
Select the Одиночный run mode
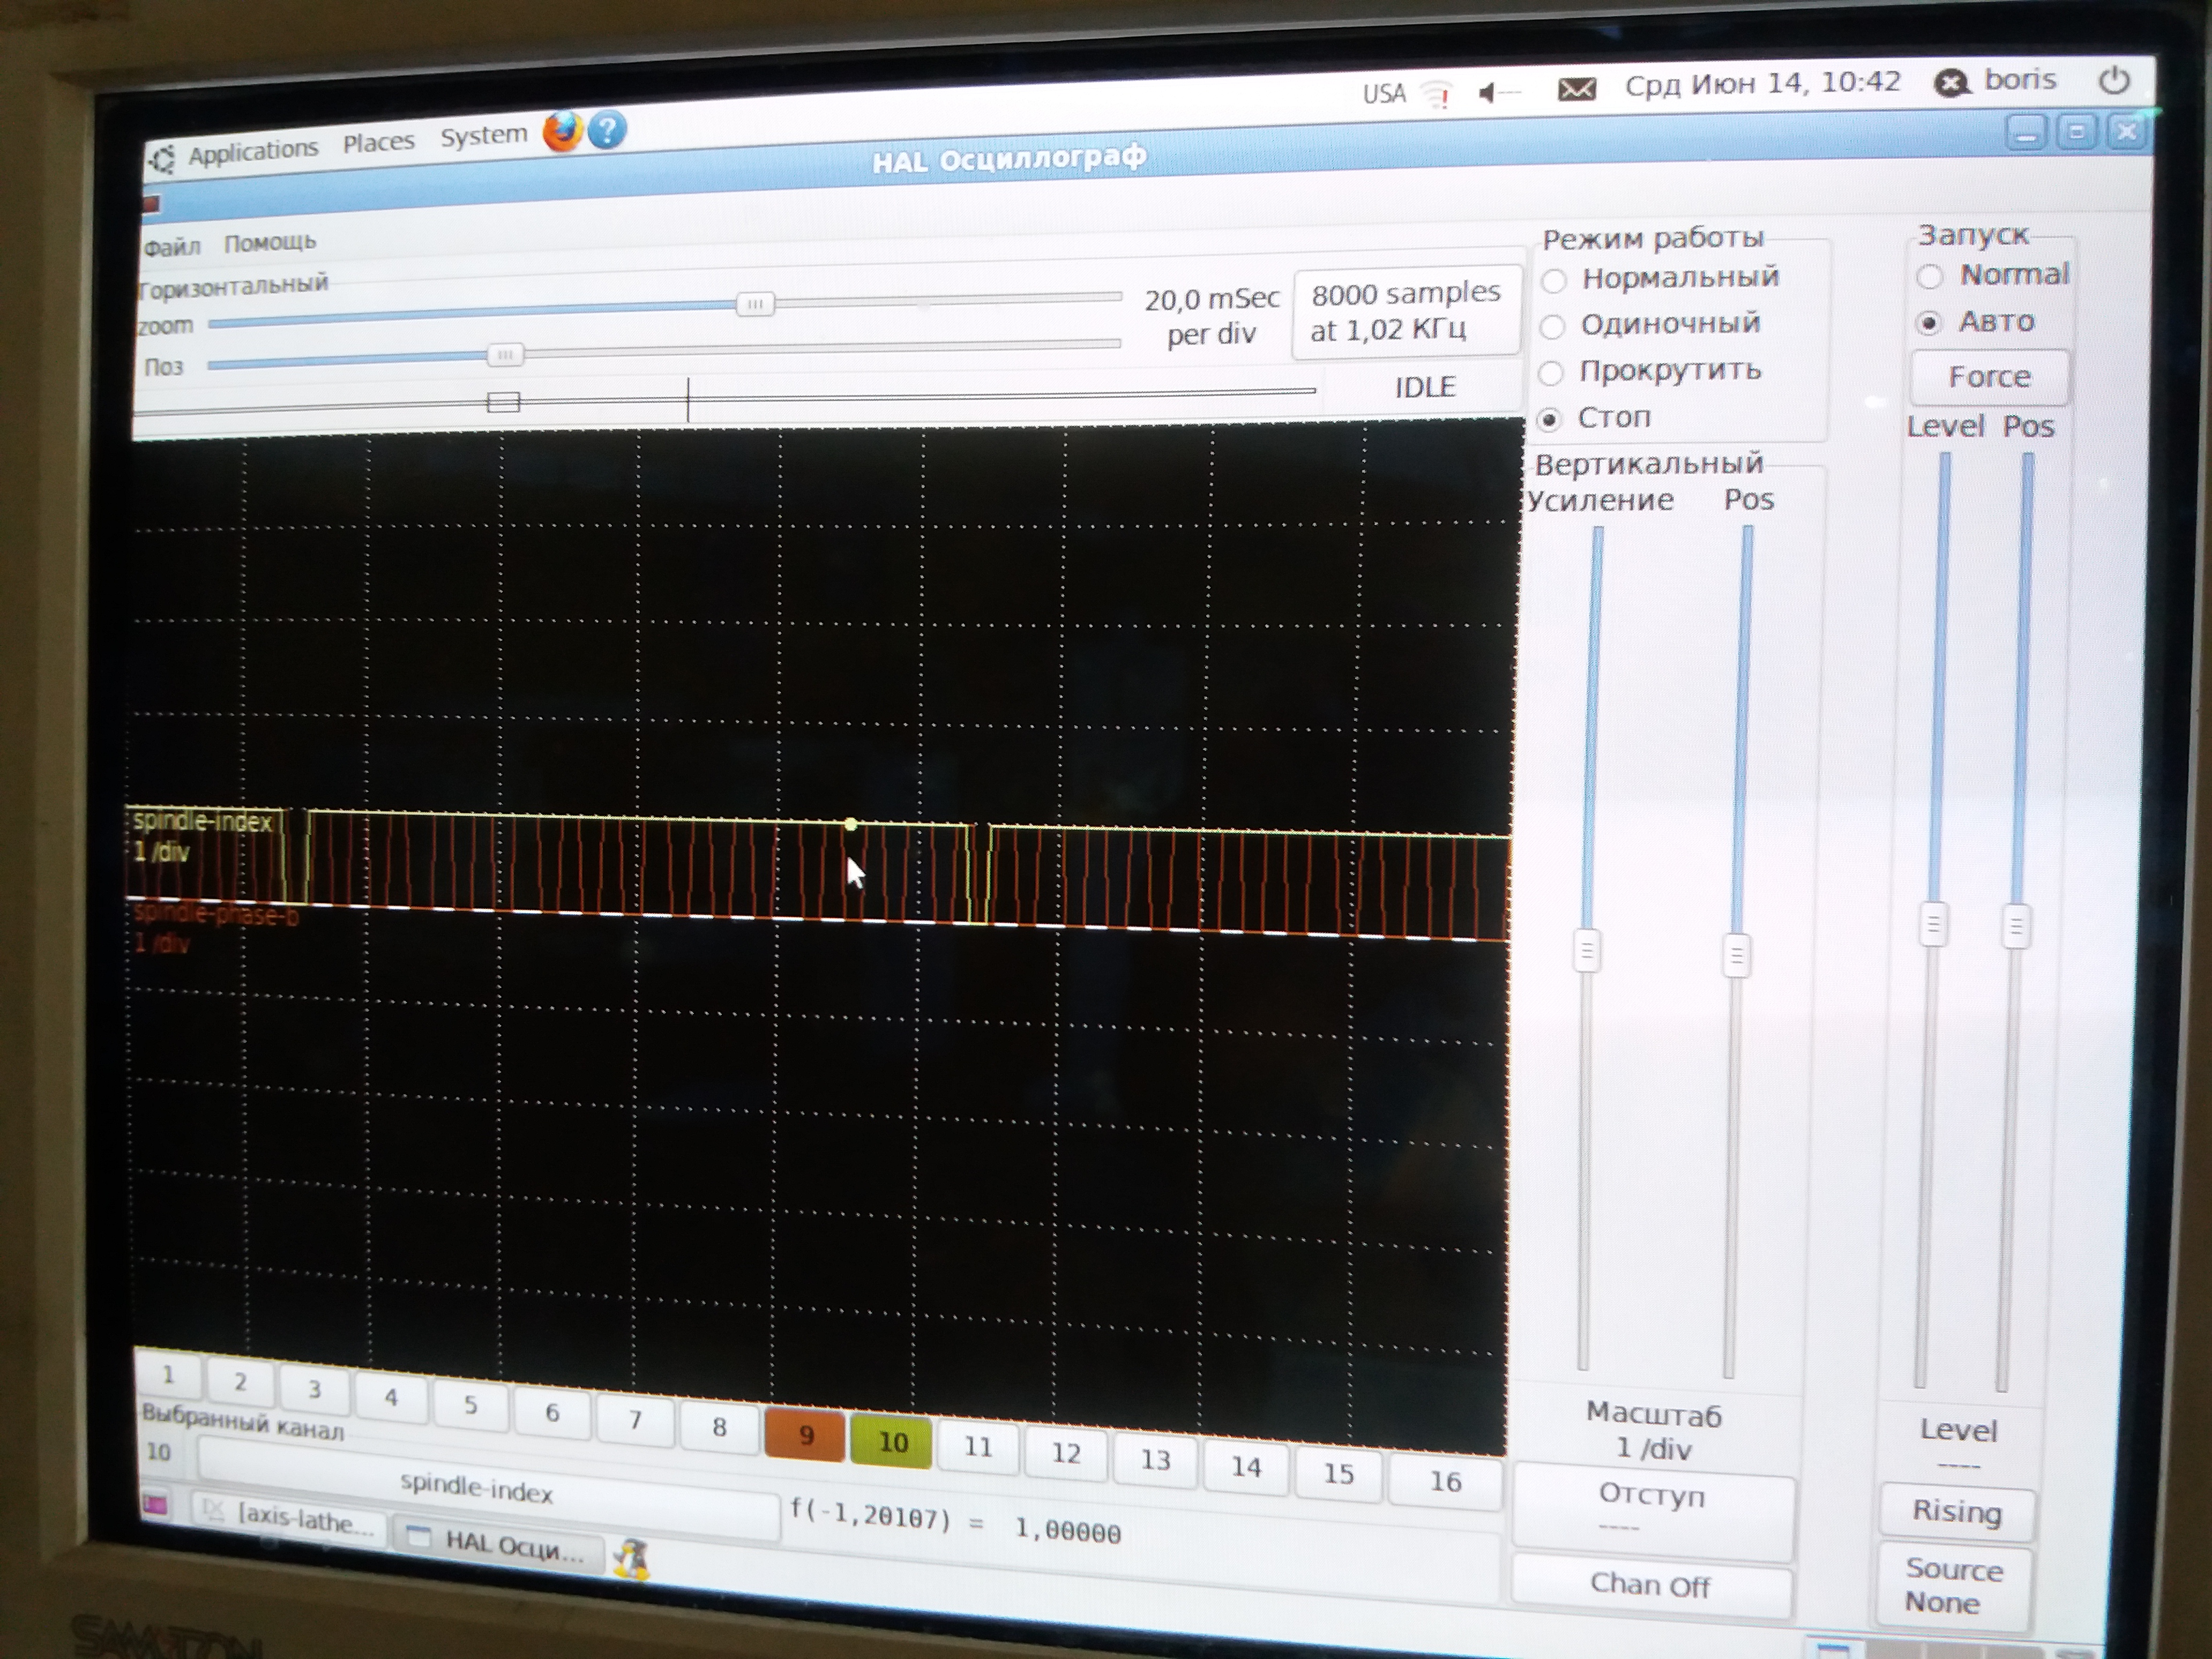pos(1552,327)
